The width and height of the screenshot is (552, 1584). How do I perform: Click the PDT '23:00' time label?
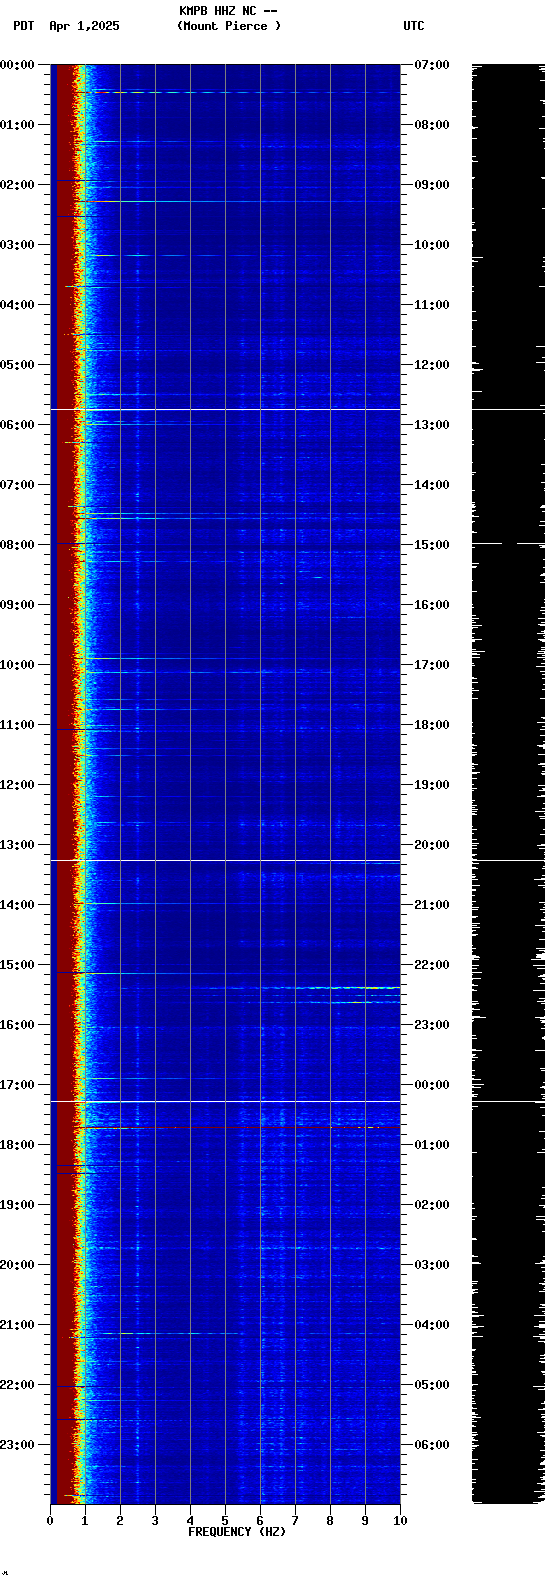(x=17, y=1445)
